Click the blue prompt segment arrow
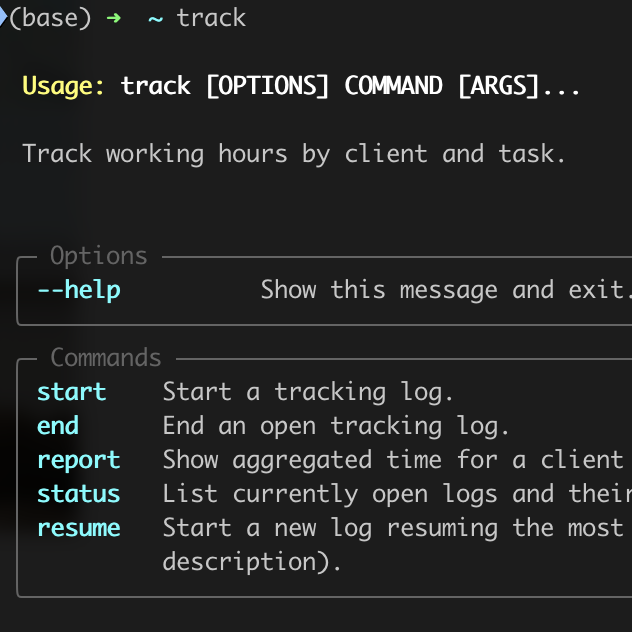 pos(3,17)
